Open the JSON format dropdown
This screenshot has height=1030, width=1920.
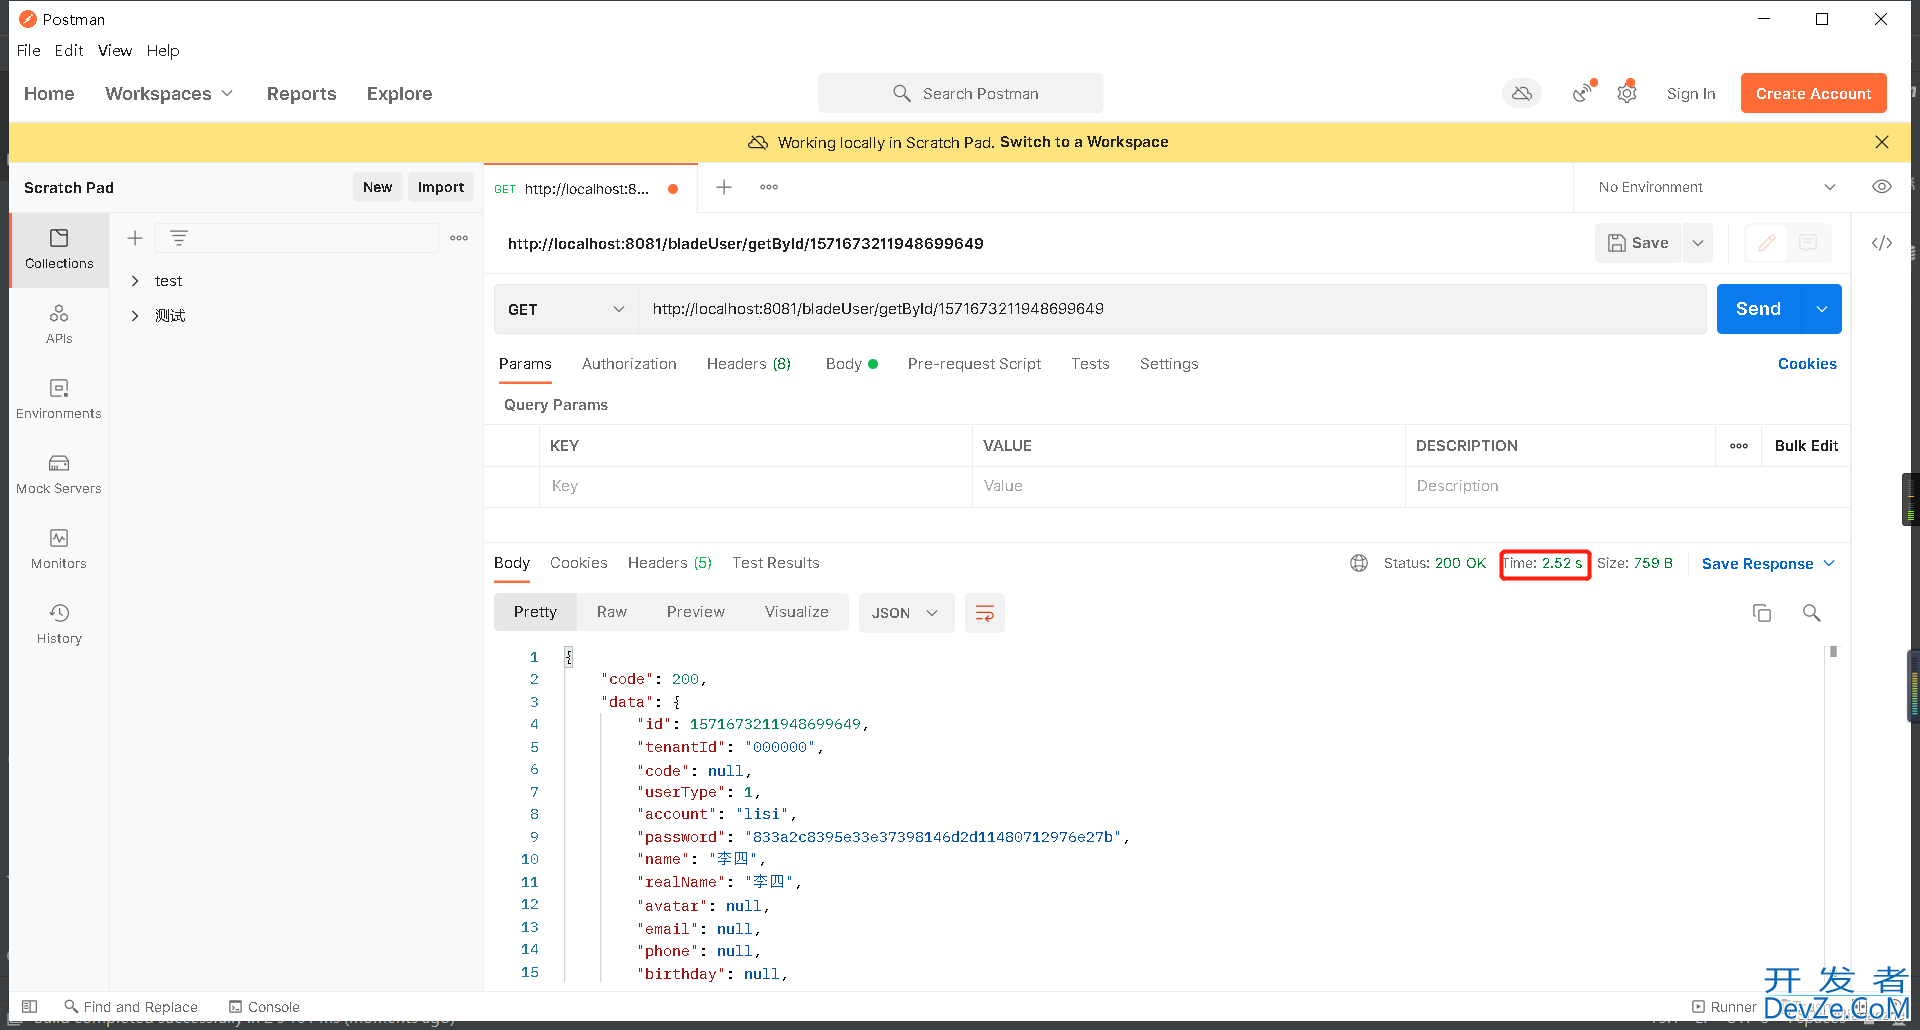(905, 613)
